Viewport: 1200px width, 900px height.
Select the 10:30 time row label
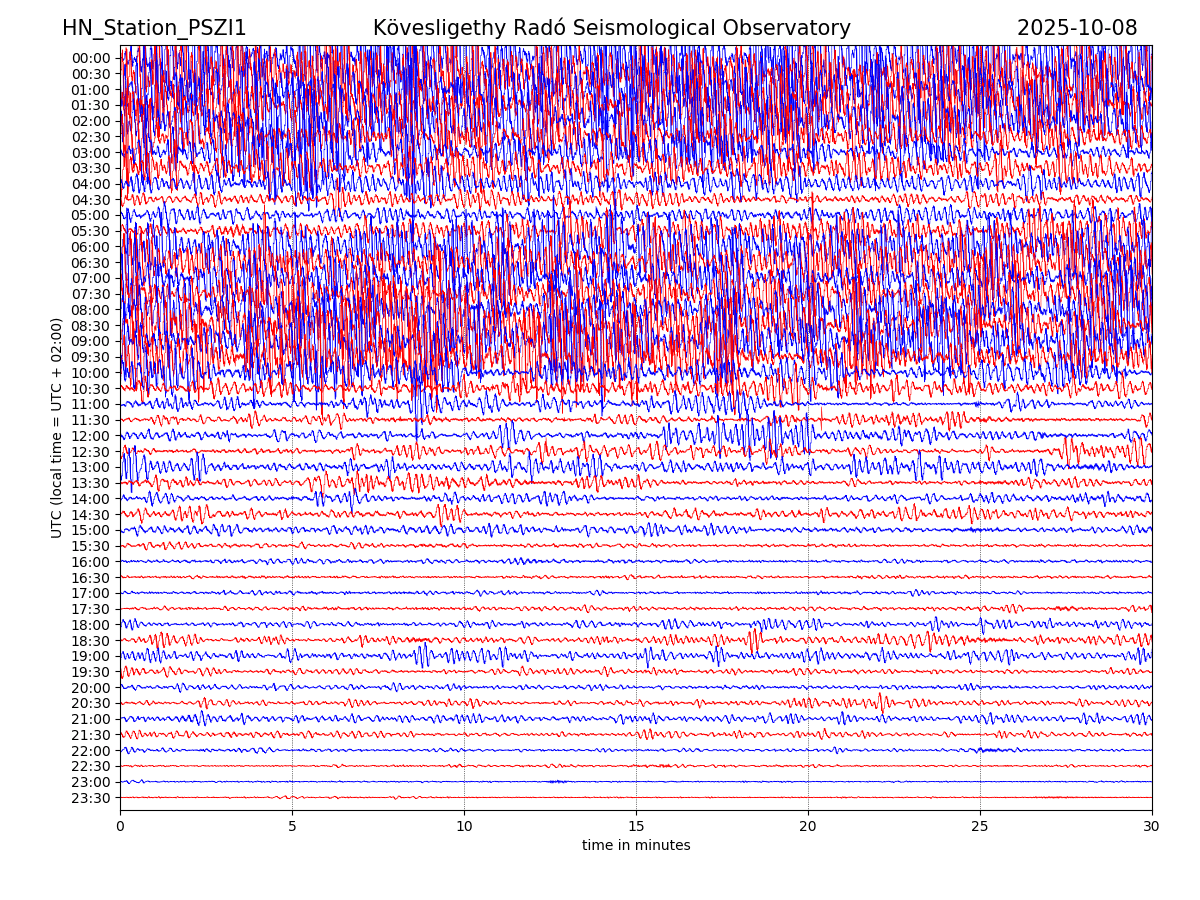click(90, 389)
